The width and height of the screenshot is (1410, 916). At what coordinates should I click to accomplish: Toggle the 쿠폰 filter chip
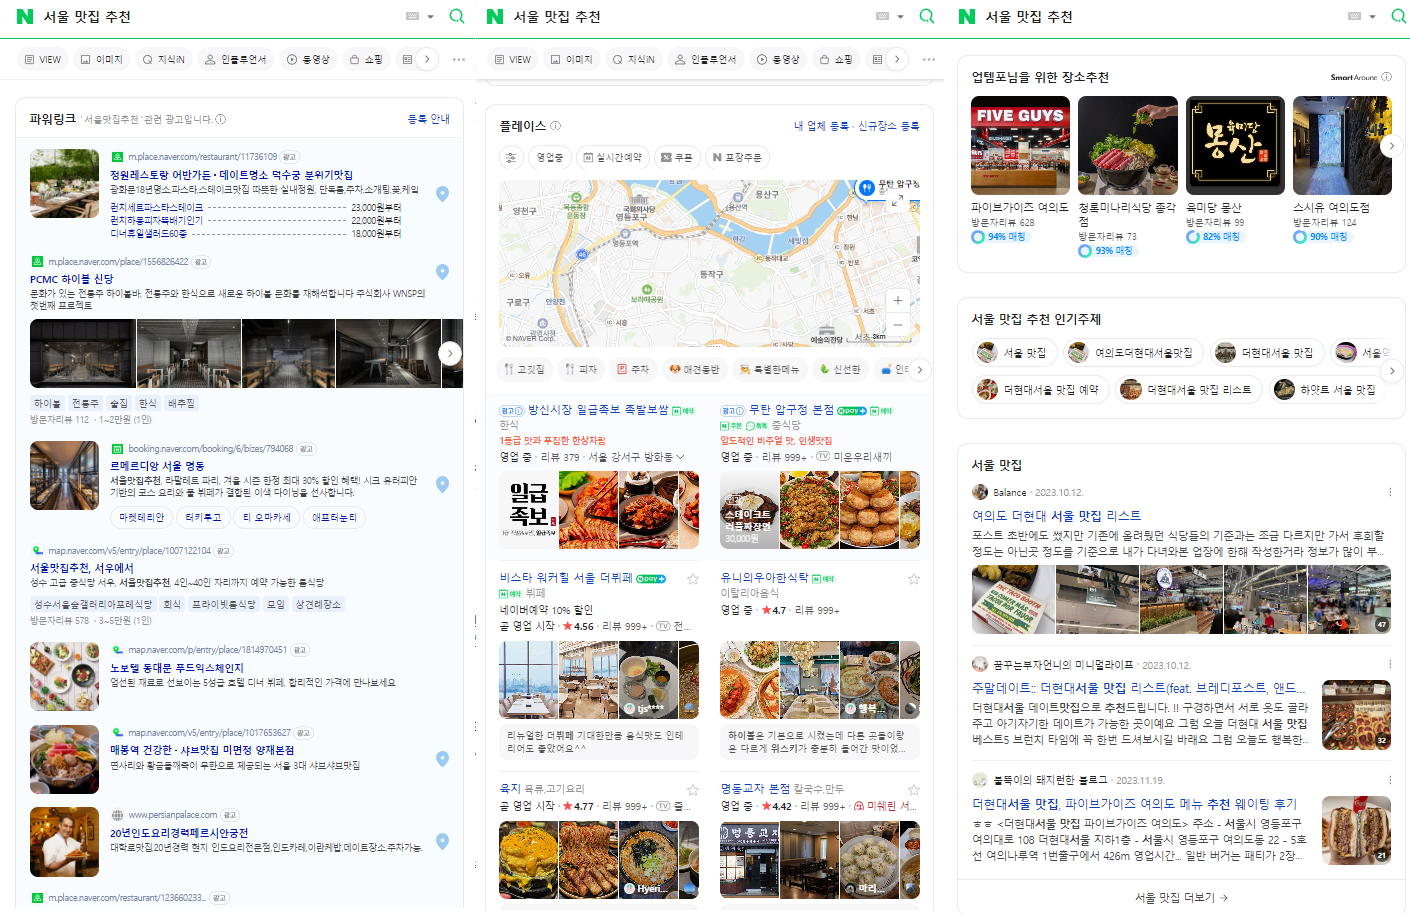click(677, 157)
